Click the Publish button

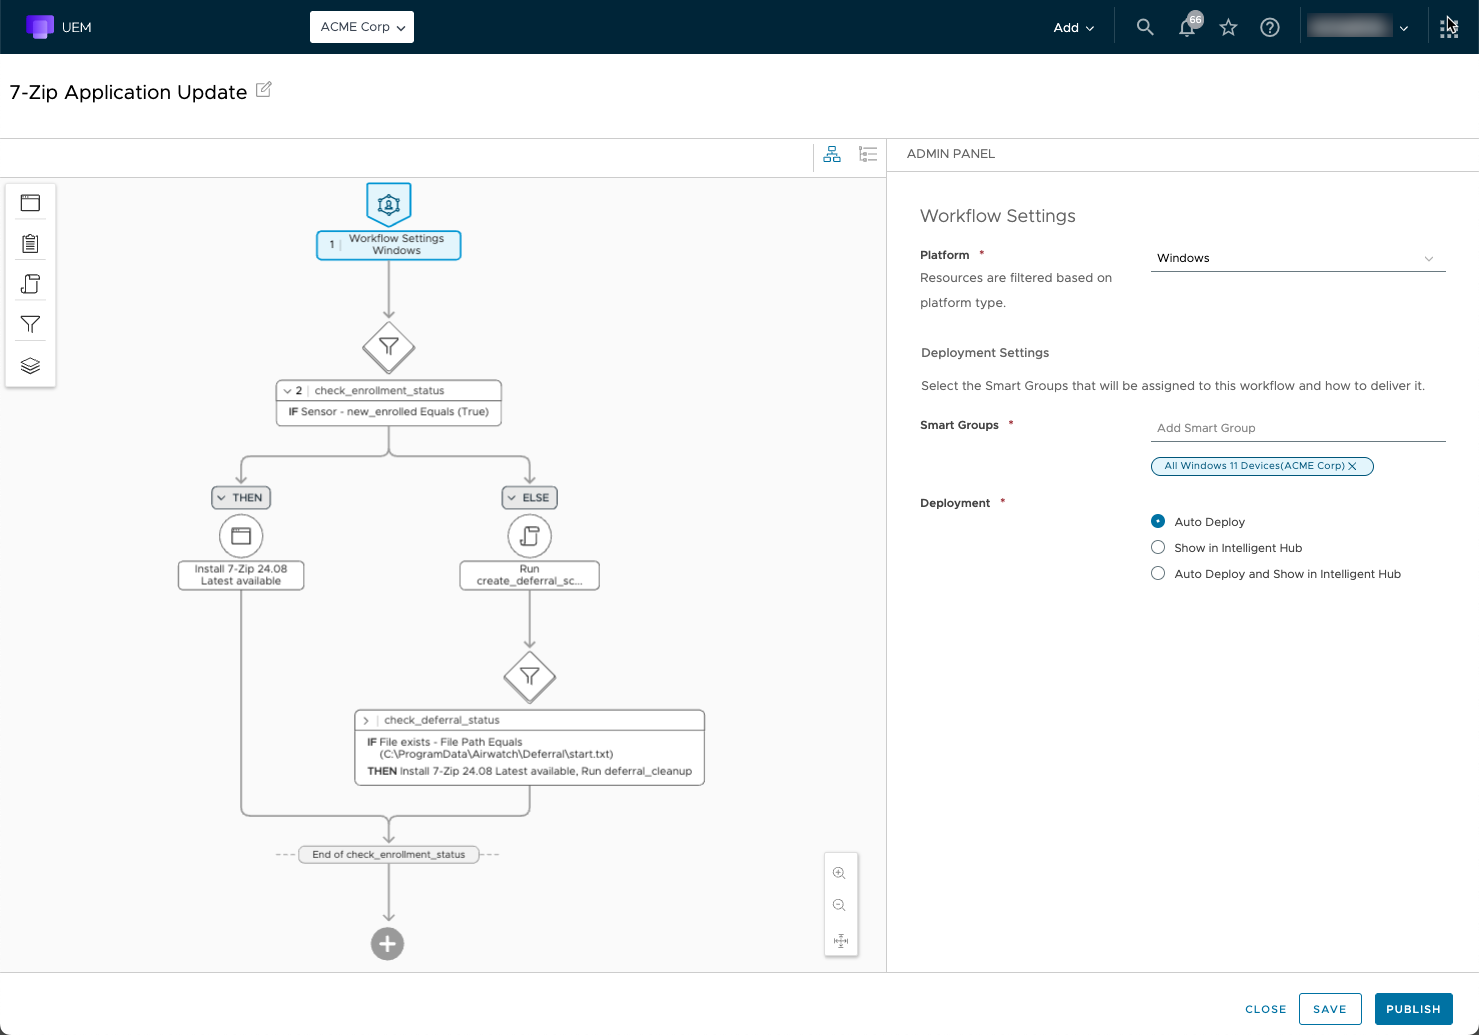click(1413, 1009)
